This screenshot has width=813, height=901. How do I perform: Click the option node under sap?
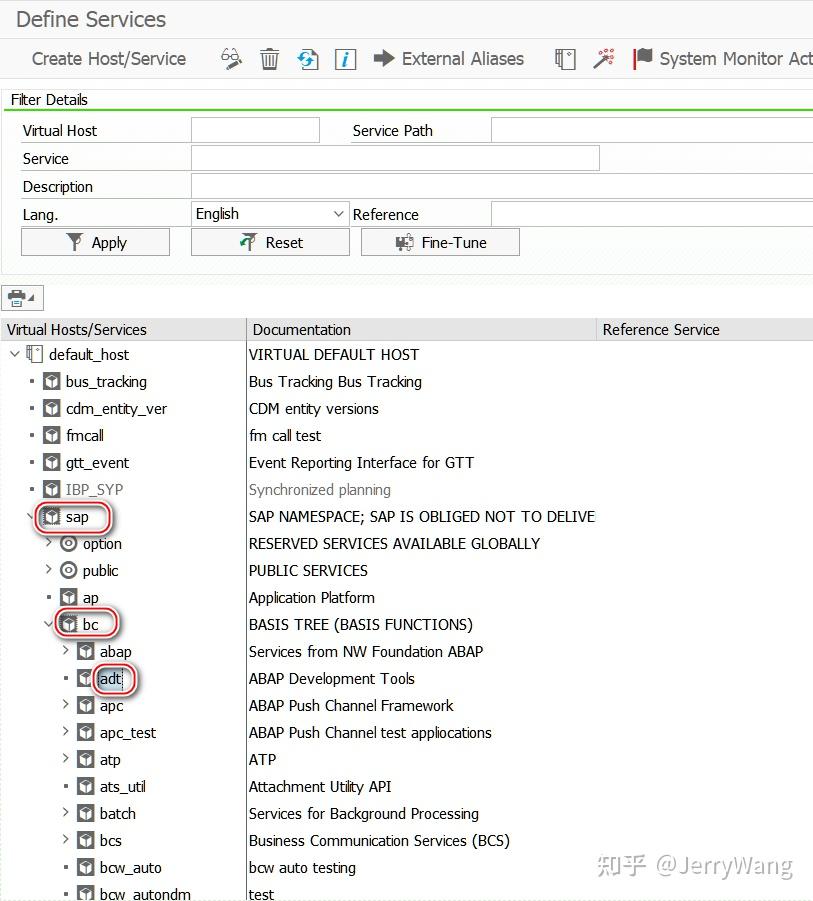tap(103, 543)
